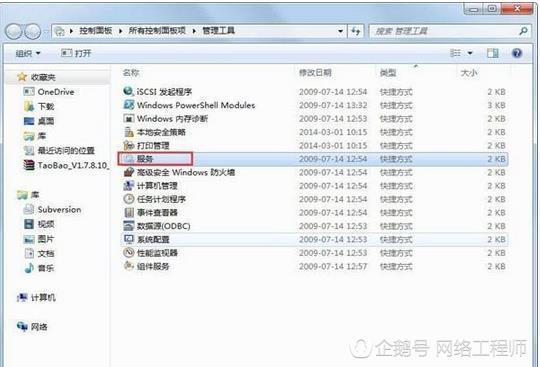Expand the arrow after 所有控制面板项 breadcrumb
540x367 pixels.
tap(194, 31)
